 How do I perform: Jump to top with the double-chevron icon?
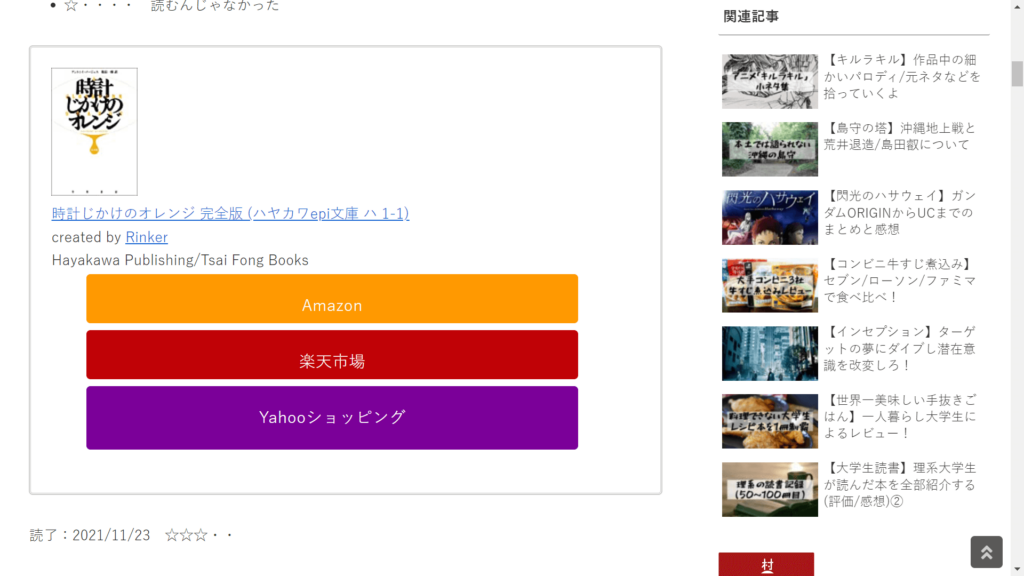pyautogui.click(x=986, y=552)
